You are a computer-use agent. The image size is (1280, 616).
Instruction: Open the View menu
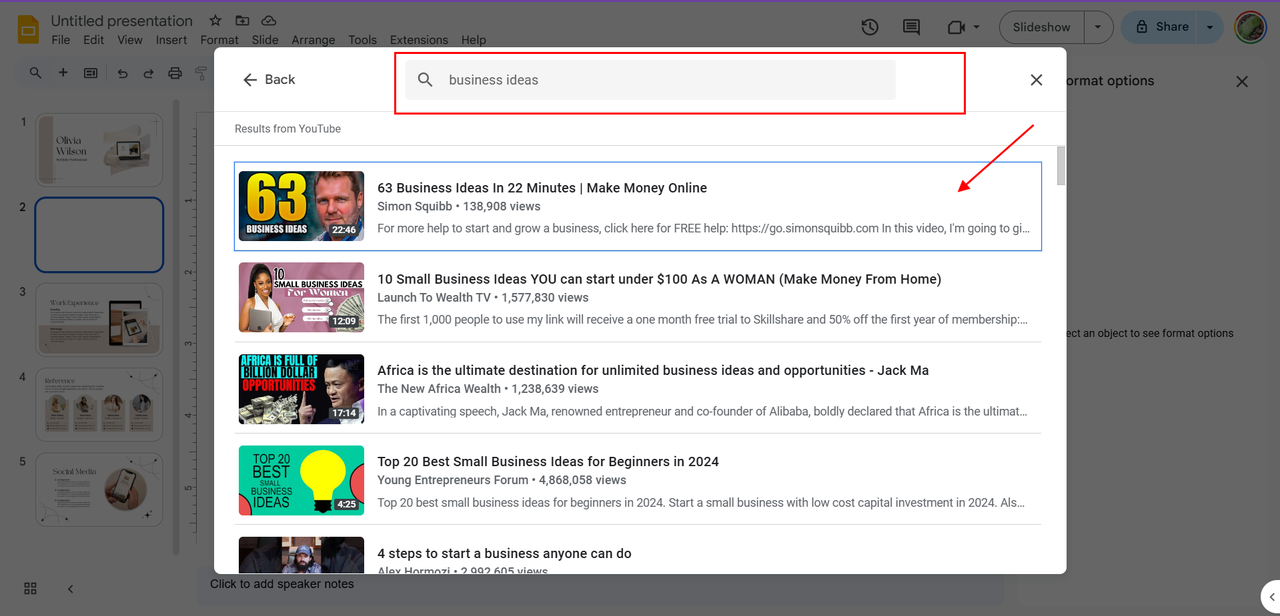tap(130, 40)
